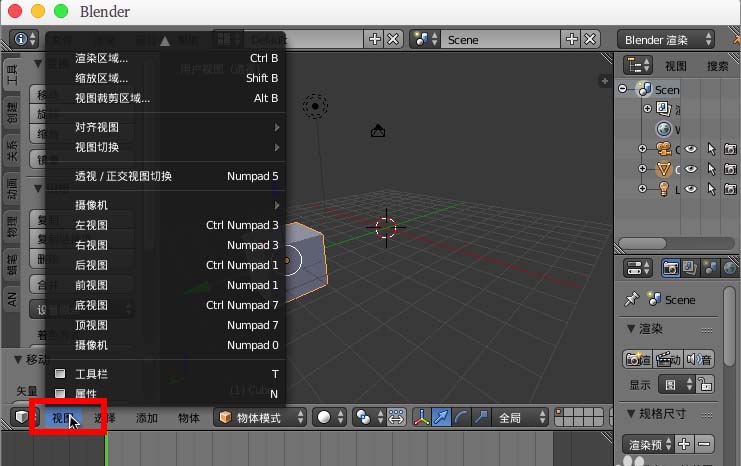
Task: Delete the current screen layout
Action: point(393,39)
